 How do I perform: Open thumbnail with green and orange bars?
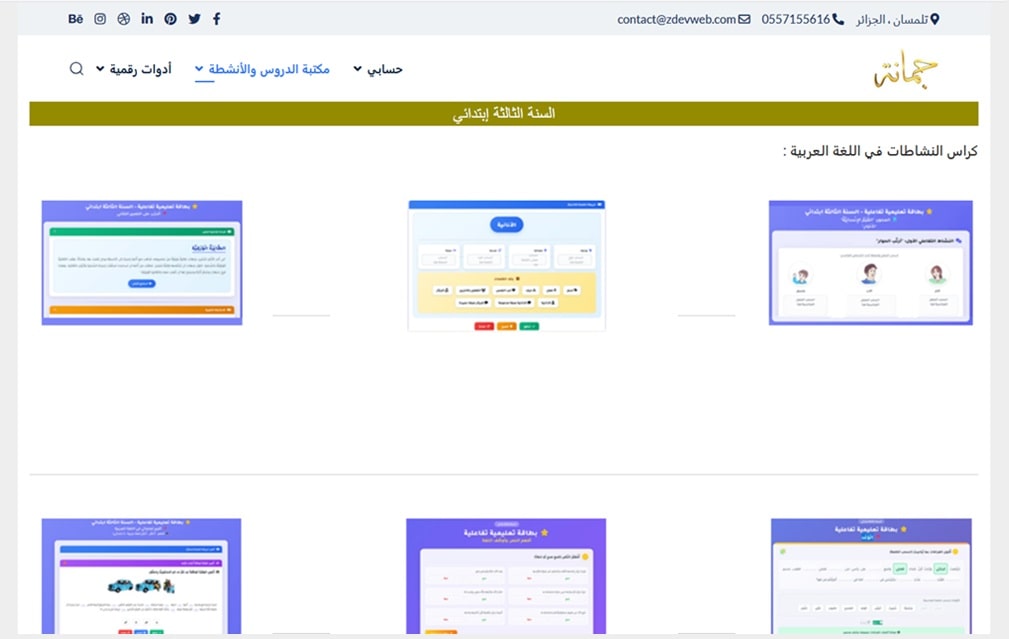(x=142, y=262)
